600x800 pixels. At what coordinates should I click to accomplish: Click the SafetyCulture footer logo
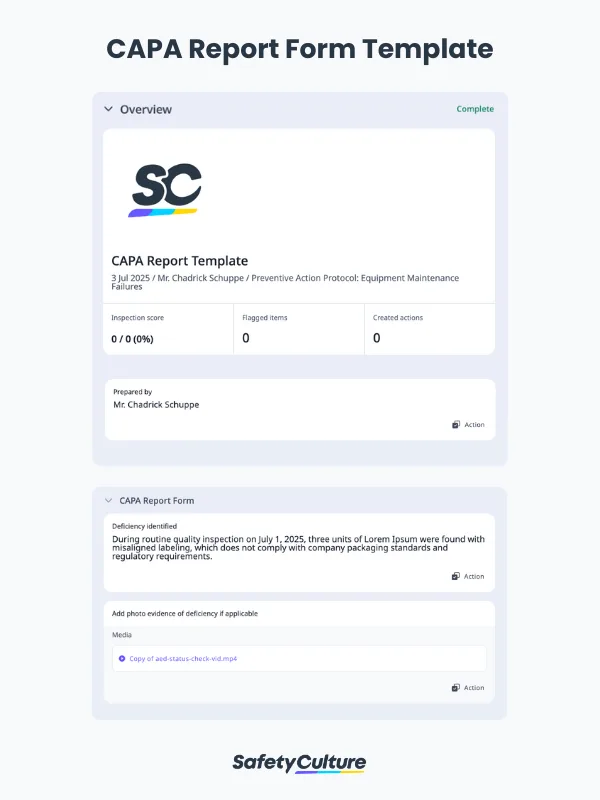[299, 763]
